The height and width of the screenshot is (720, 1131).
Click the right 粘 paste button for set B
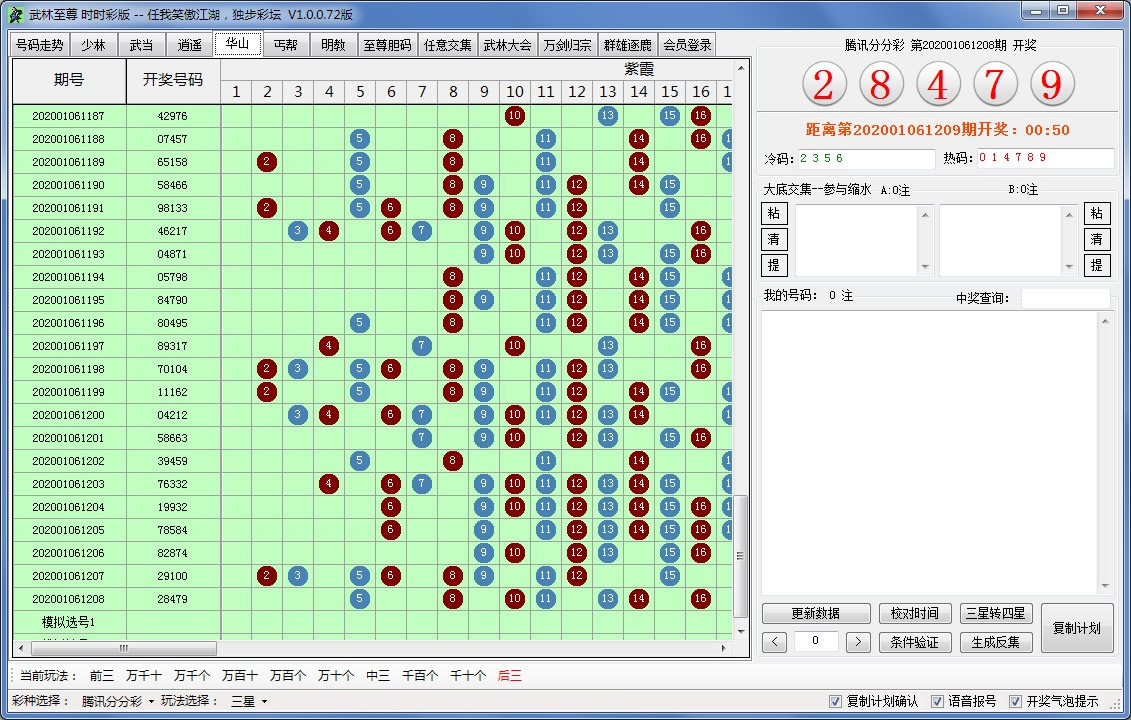point(1097,214)
